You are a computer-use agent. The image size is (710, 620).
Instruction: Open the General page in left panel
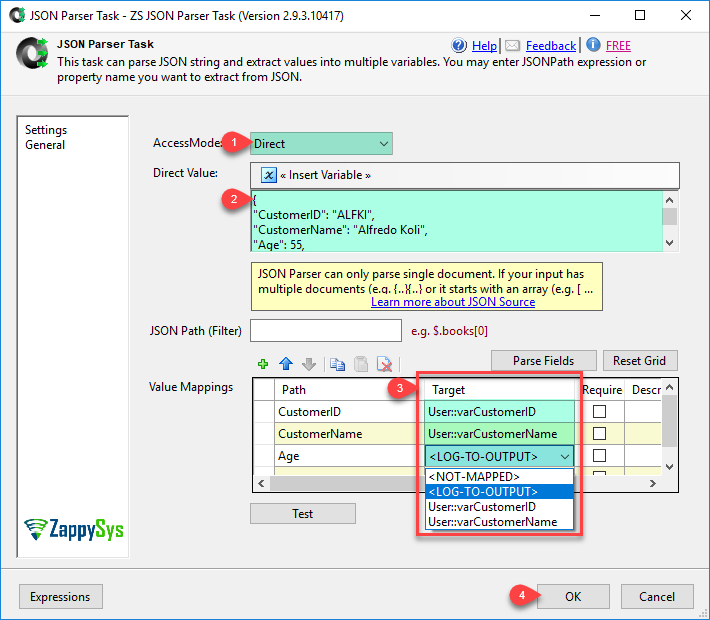45,145
